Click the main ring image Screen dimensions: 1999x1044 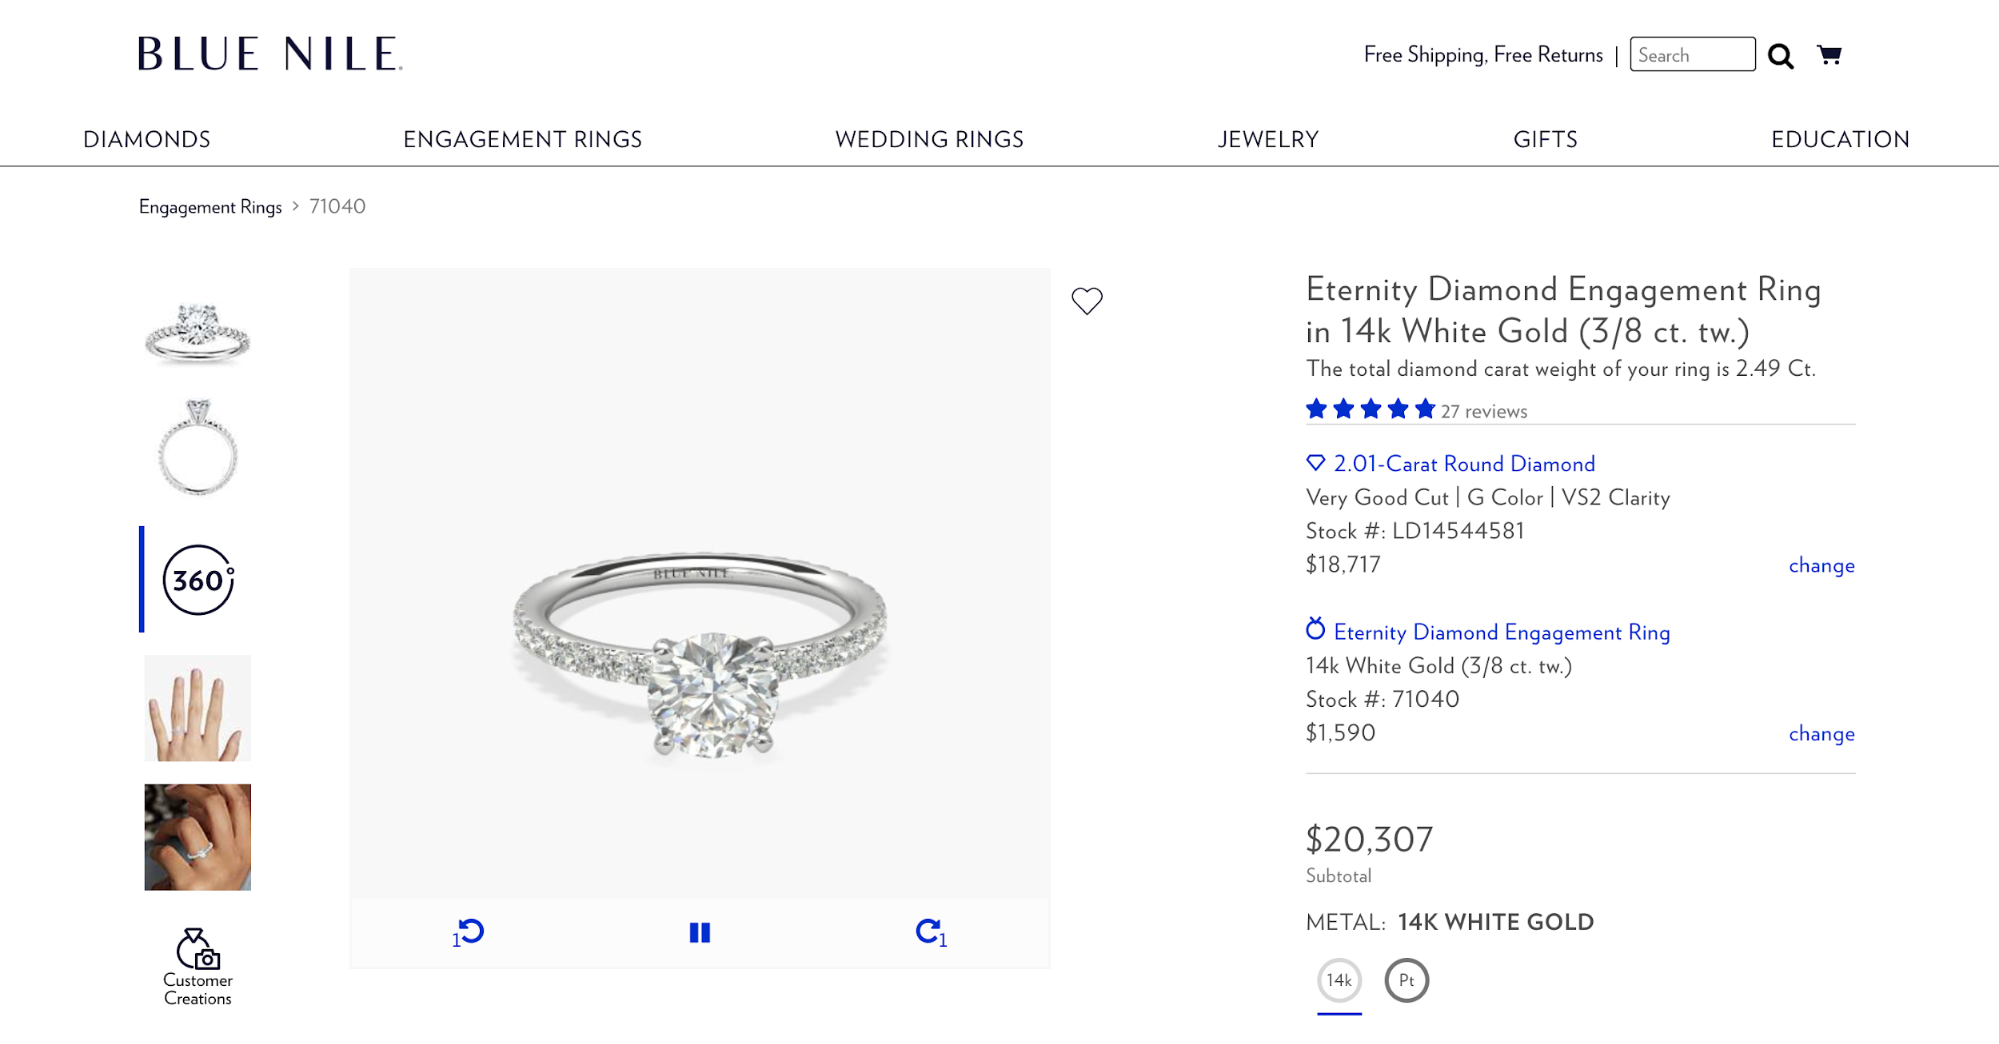click(700, 583)
